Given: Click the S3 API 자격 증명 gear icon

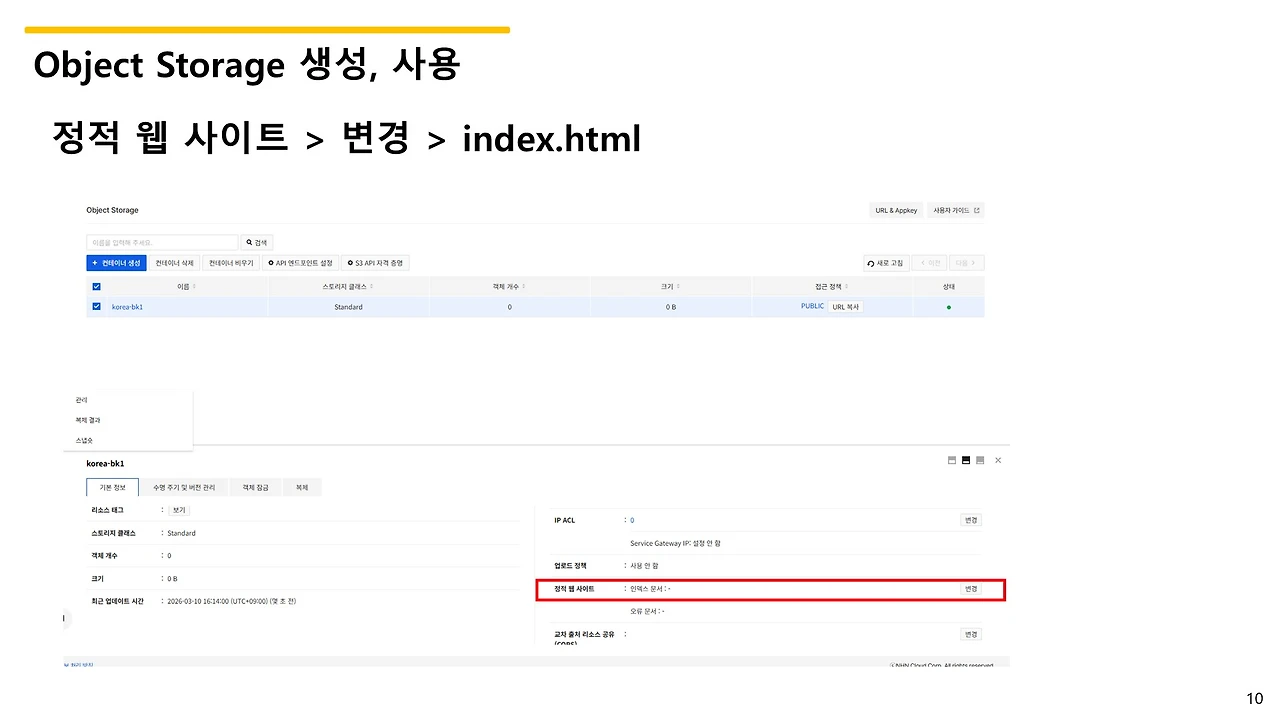Looking at the screenshot, I should [351, 262].
